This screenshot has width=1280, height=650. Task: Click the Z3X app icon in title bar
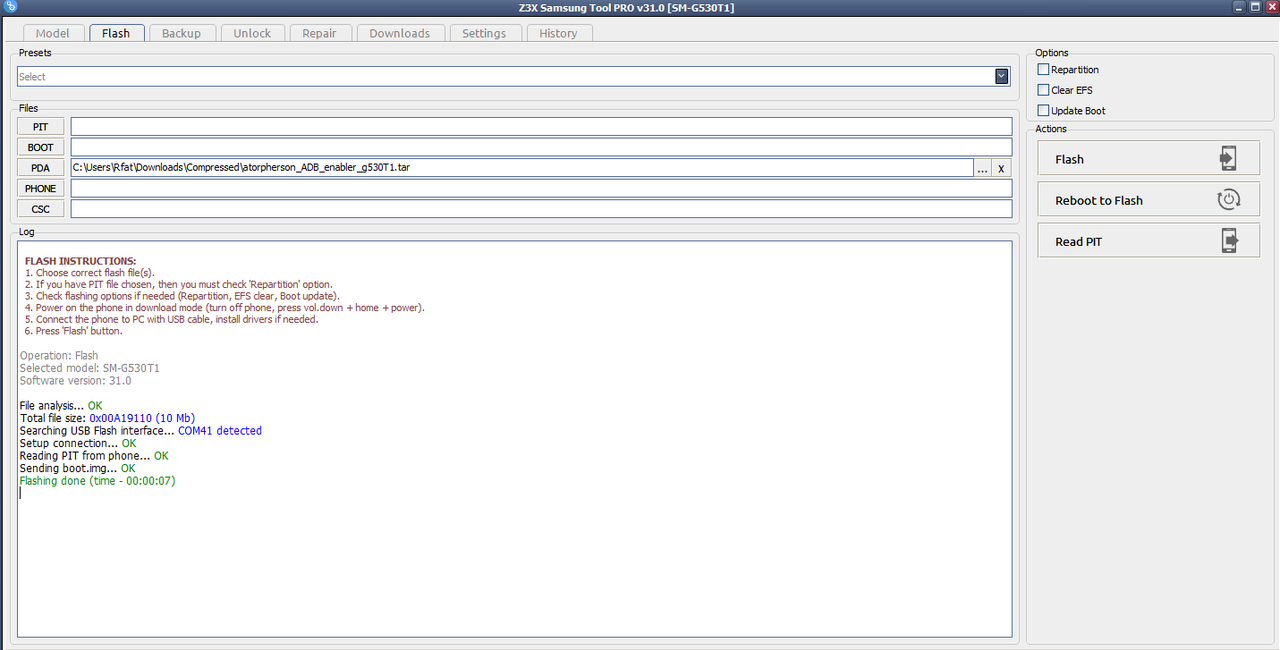coord(10,6)
